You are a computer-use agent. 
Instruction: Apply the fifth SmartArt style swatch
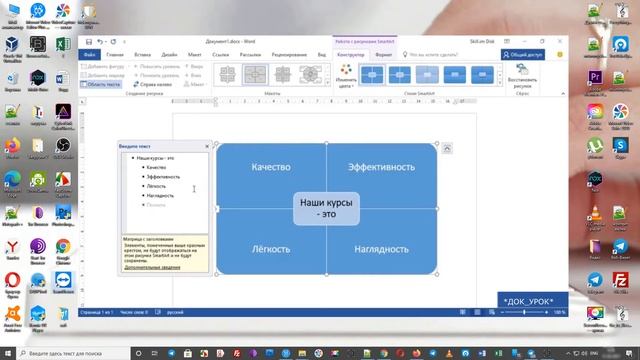coord(482,75)
